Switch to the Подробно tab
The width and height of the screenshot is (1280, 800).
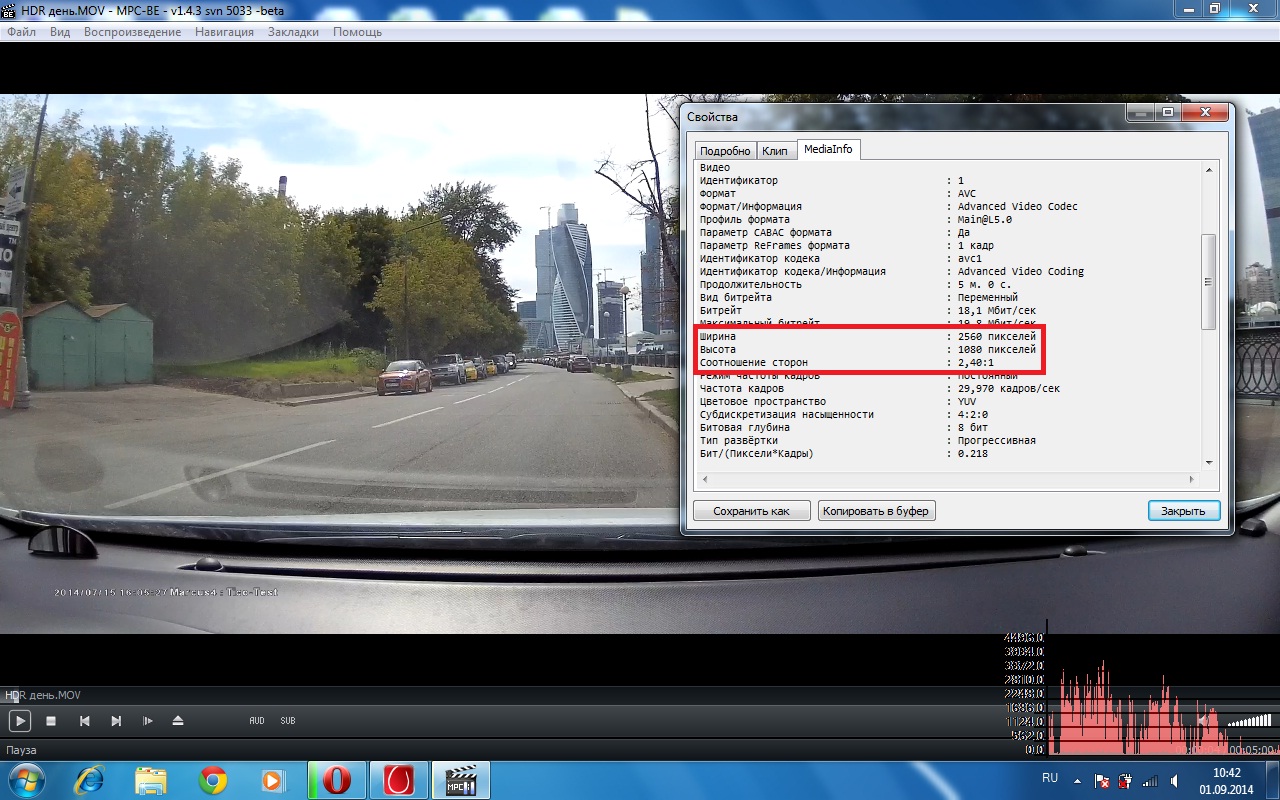(725, 151)
